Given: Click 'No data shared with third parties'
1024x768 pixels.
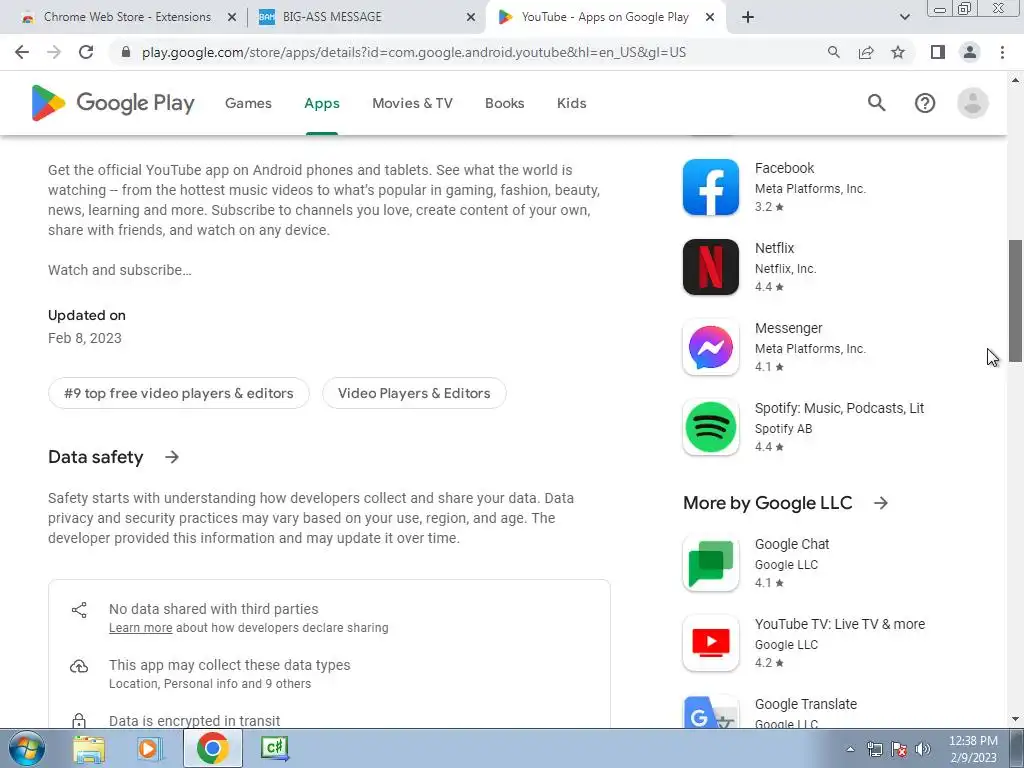Looking at the screenshot, I should coord(214,609).
